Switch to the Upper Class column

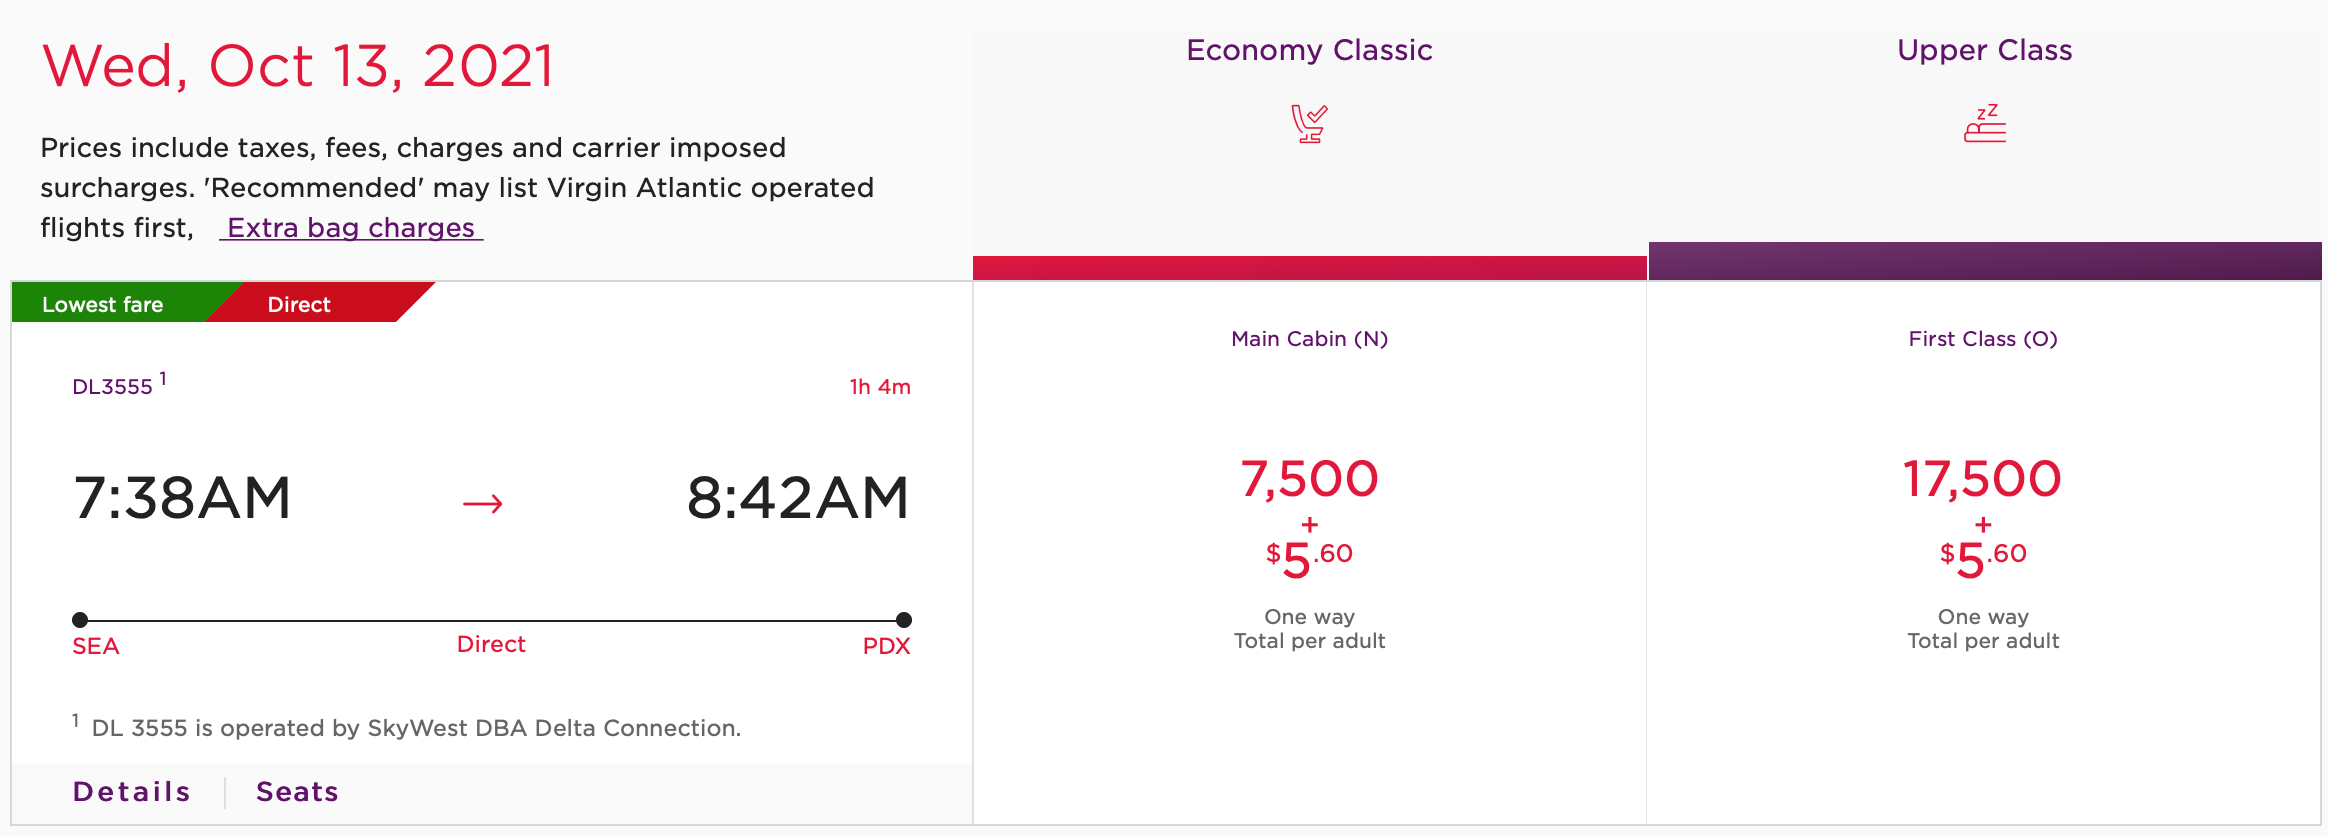coord(1982,50)
